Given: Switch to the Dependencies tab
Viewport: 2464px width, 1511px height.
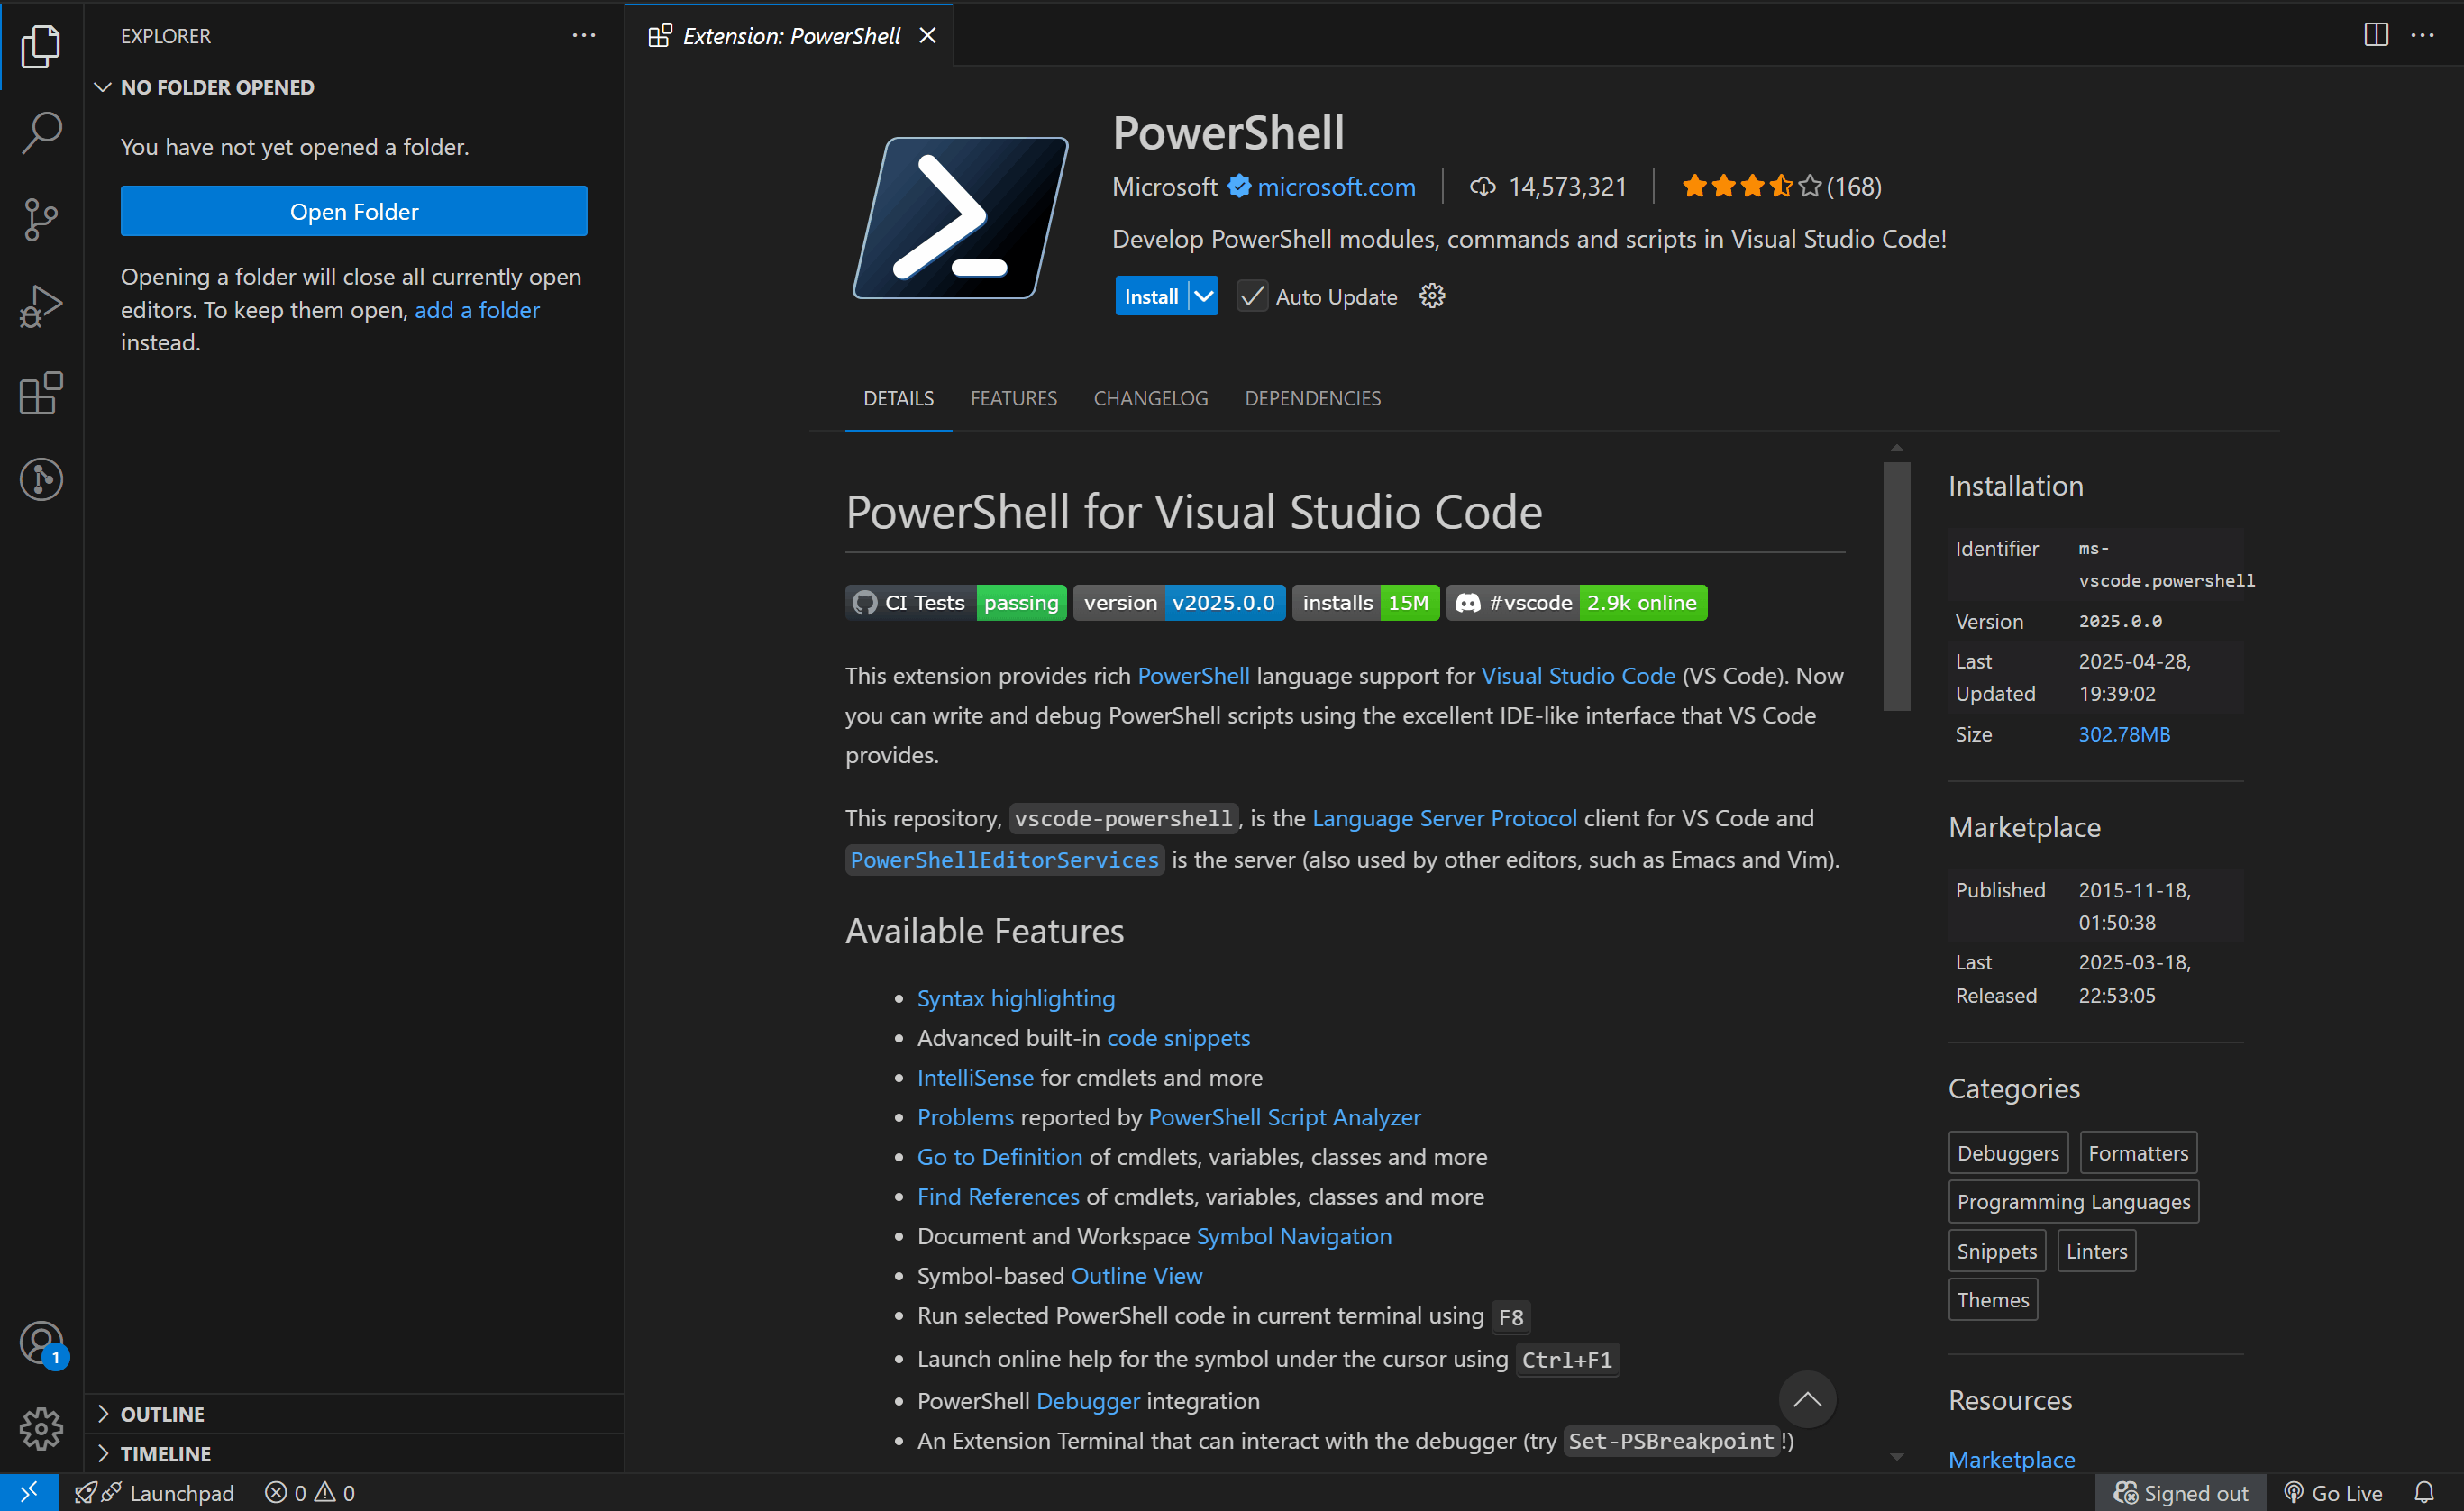Looking at the screenshot, I should 1312,398.
